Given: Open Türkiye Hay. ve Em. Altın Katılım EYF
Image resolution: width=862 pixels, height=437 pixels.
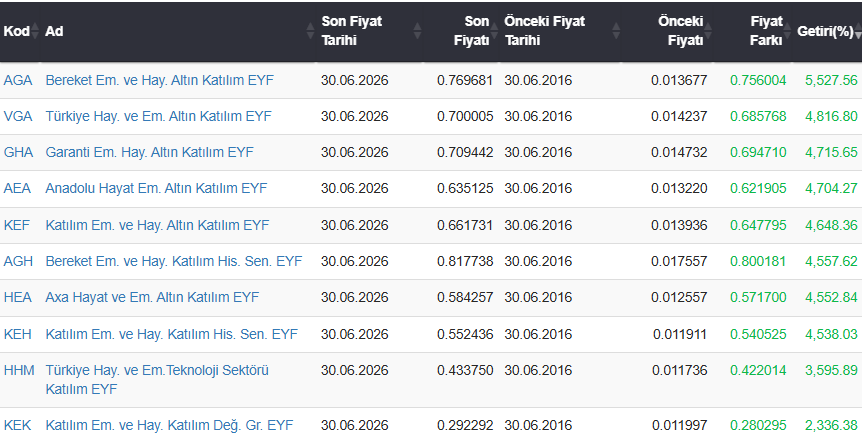Looking at the screenshot, I should click(x=158, y=117).
